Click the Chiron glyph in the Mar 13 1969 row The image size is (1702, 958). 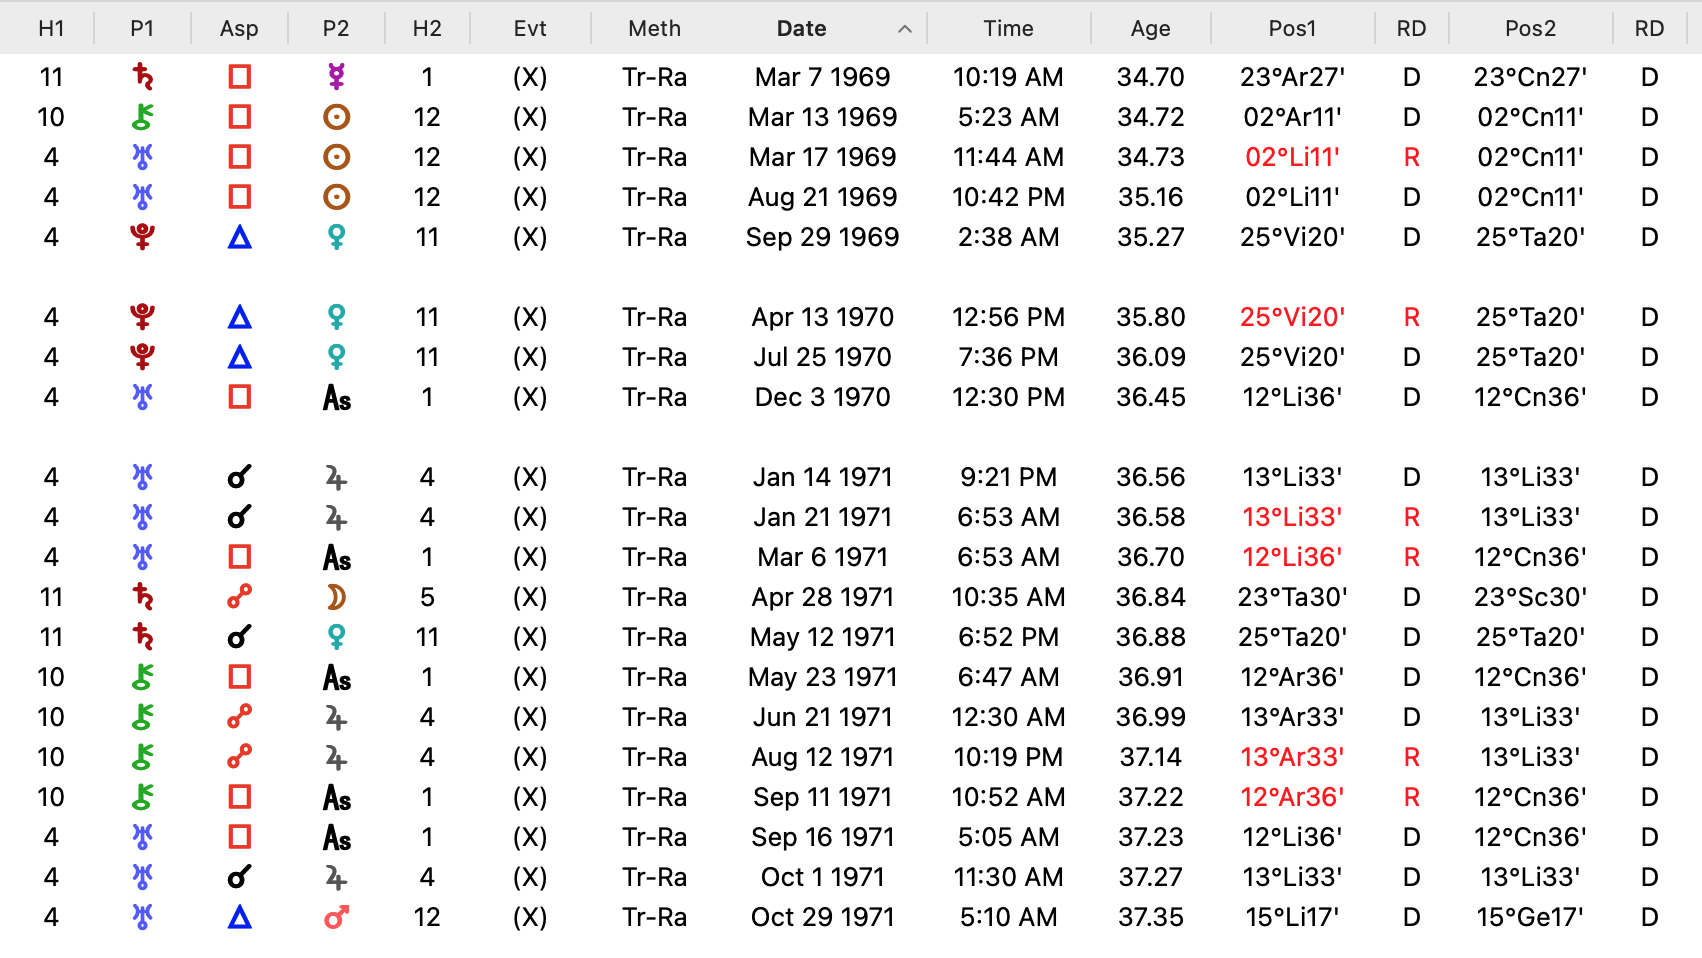tap(143, 117)
